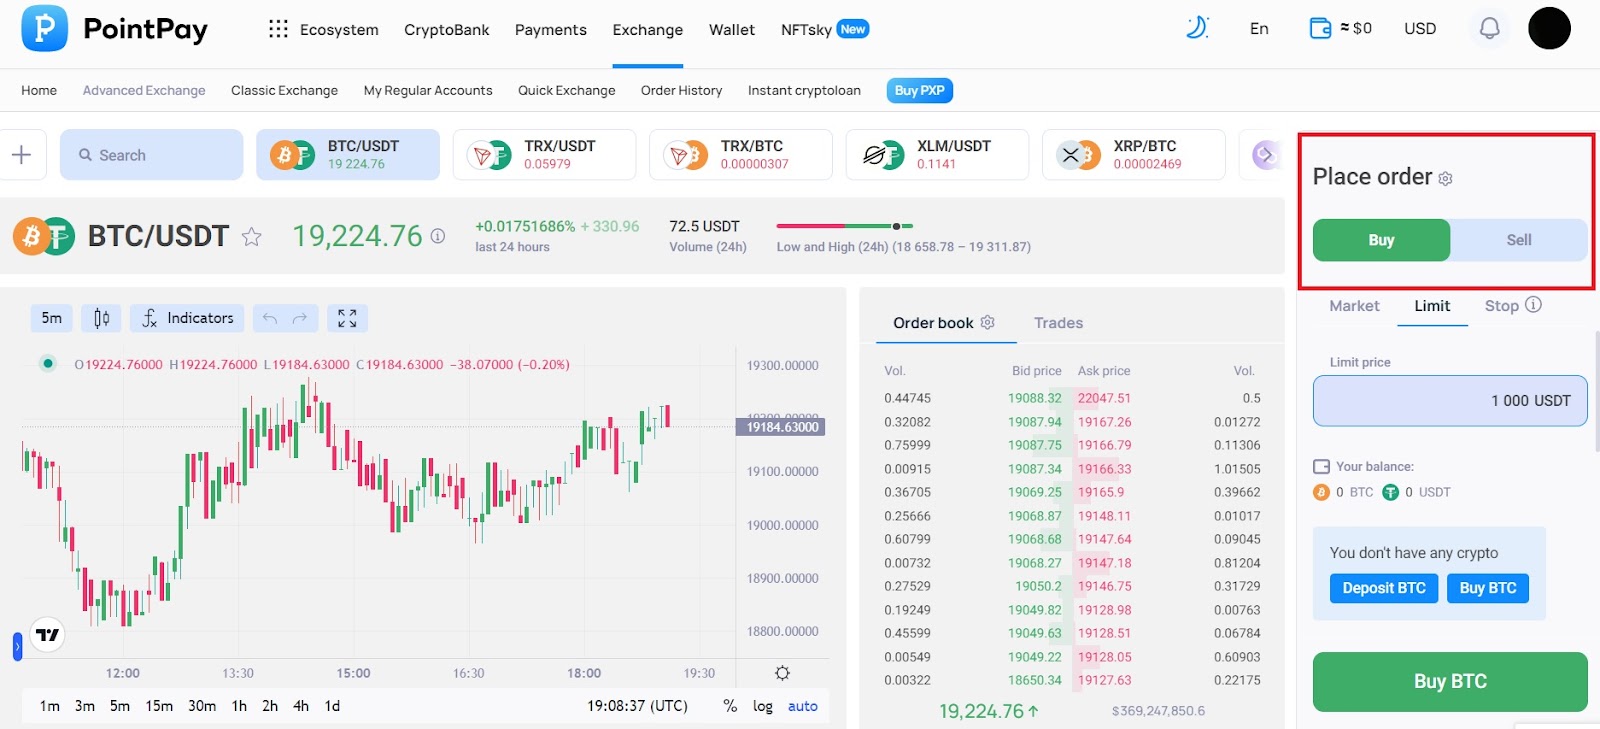
Task: Switch the chart to fullscreen
Action: 347,318
